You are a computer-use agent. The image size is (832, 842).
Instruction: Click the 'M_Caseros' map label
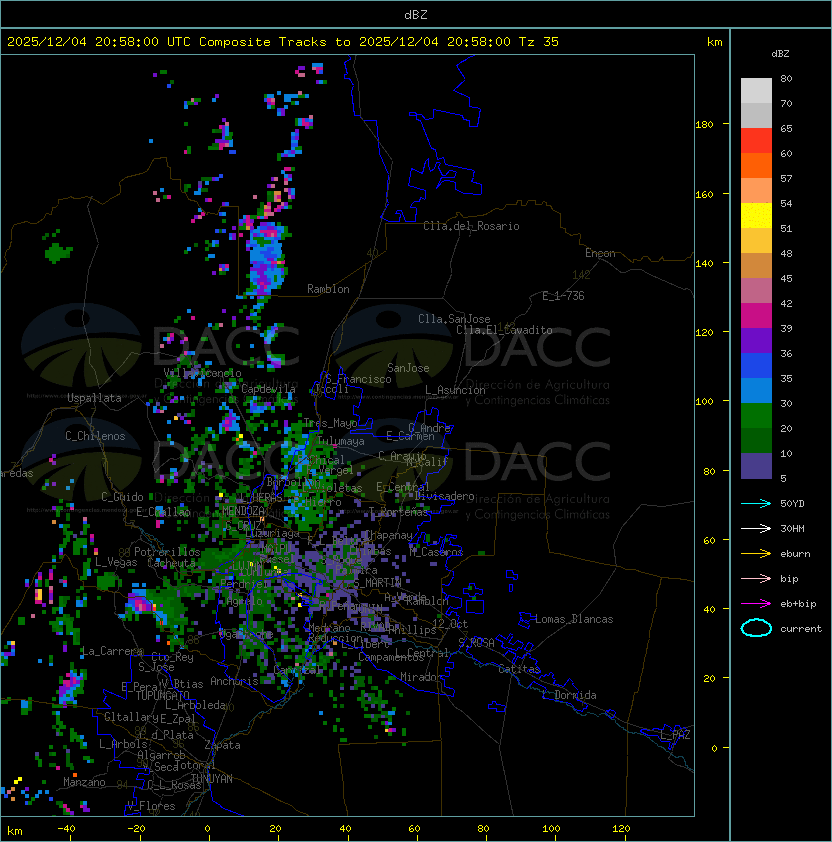coord(436,552)
